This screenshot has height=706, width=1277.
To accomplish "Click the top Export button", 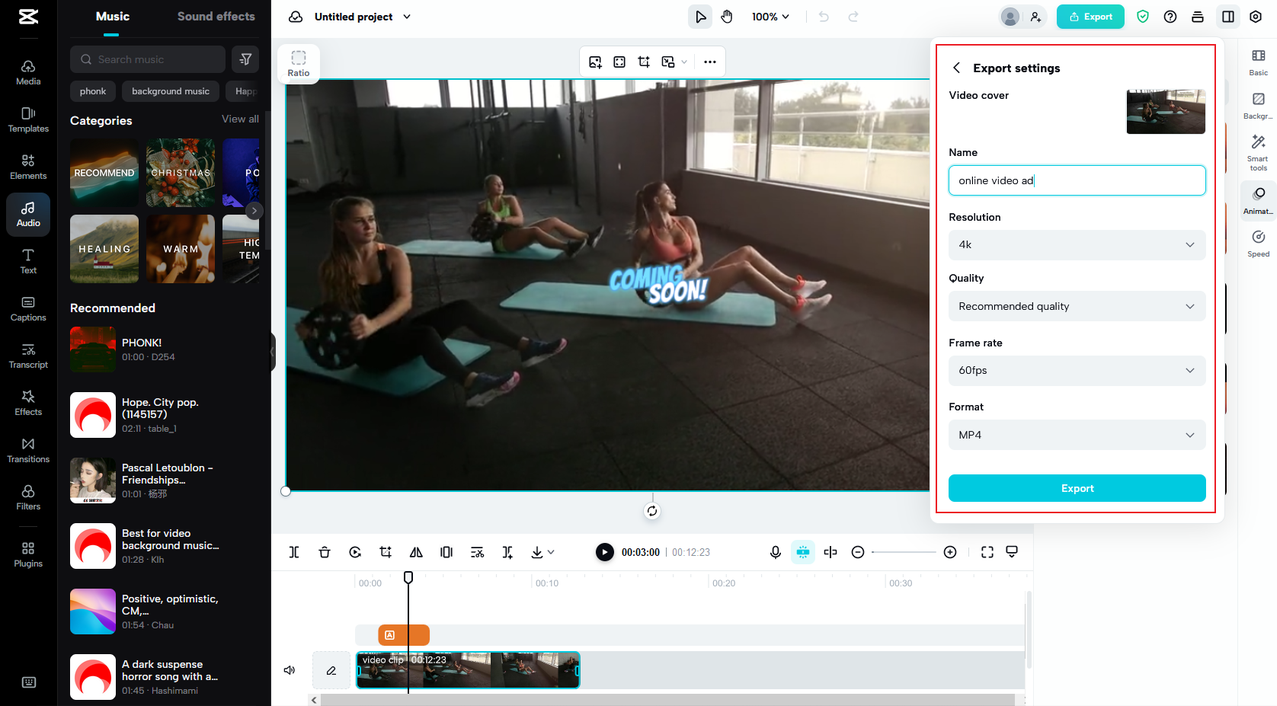I will tap(1090, 16).
